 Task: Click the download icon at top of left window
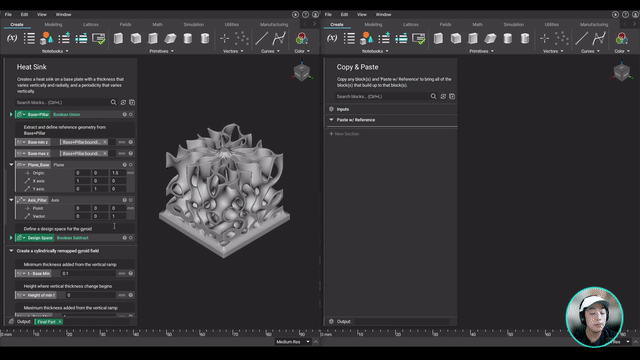[296, 14]
